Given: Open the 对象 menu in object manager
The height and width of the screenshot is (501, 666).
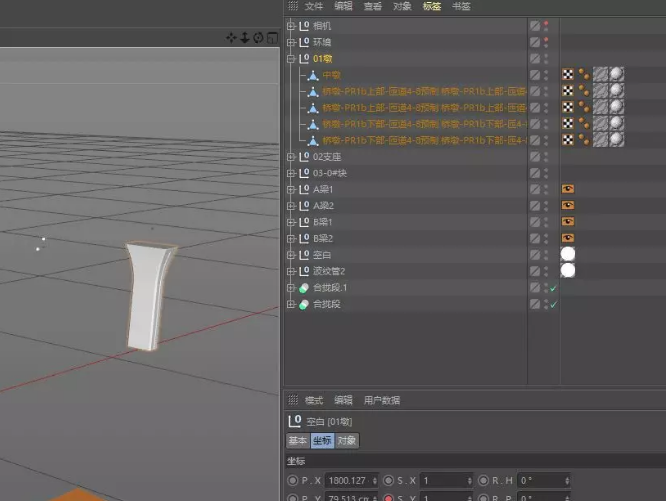Looking at the screenshot, I should [402, 6].
